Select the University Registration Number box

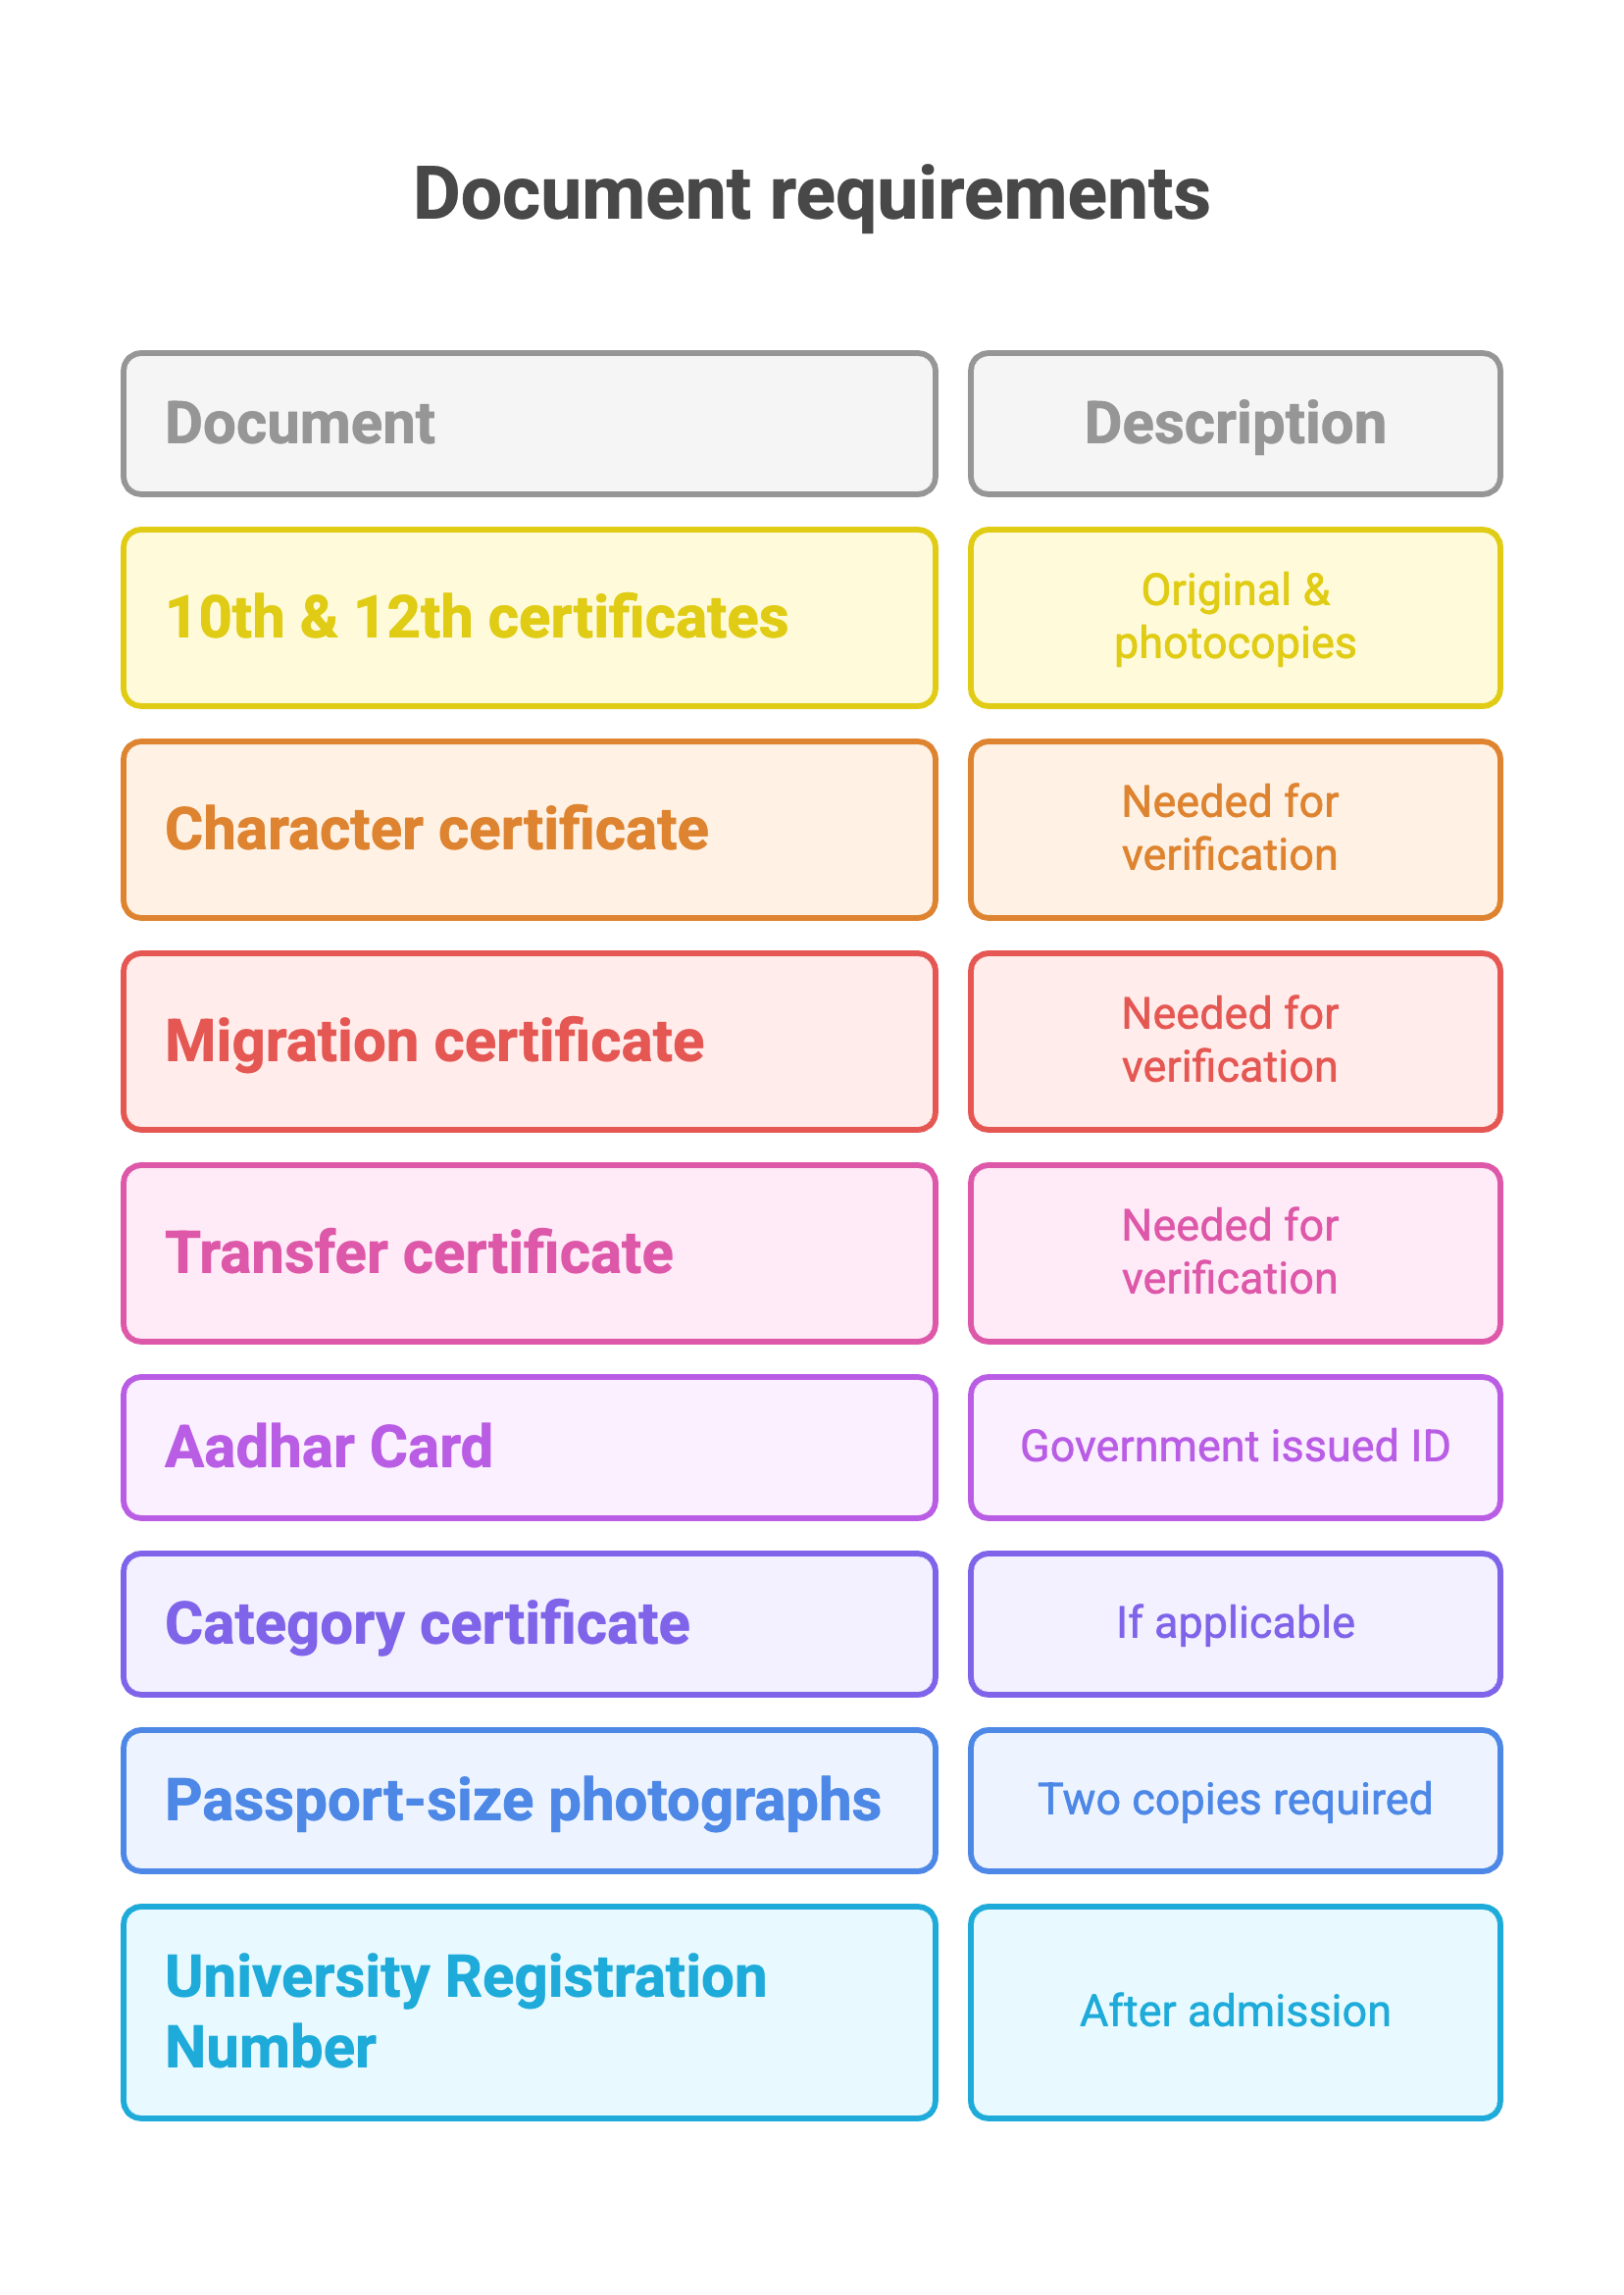tap(529, 2012)
